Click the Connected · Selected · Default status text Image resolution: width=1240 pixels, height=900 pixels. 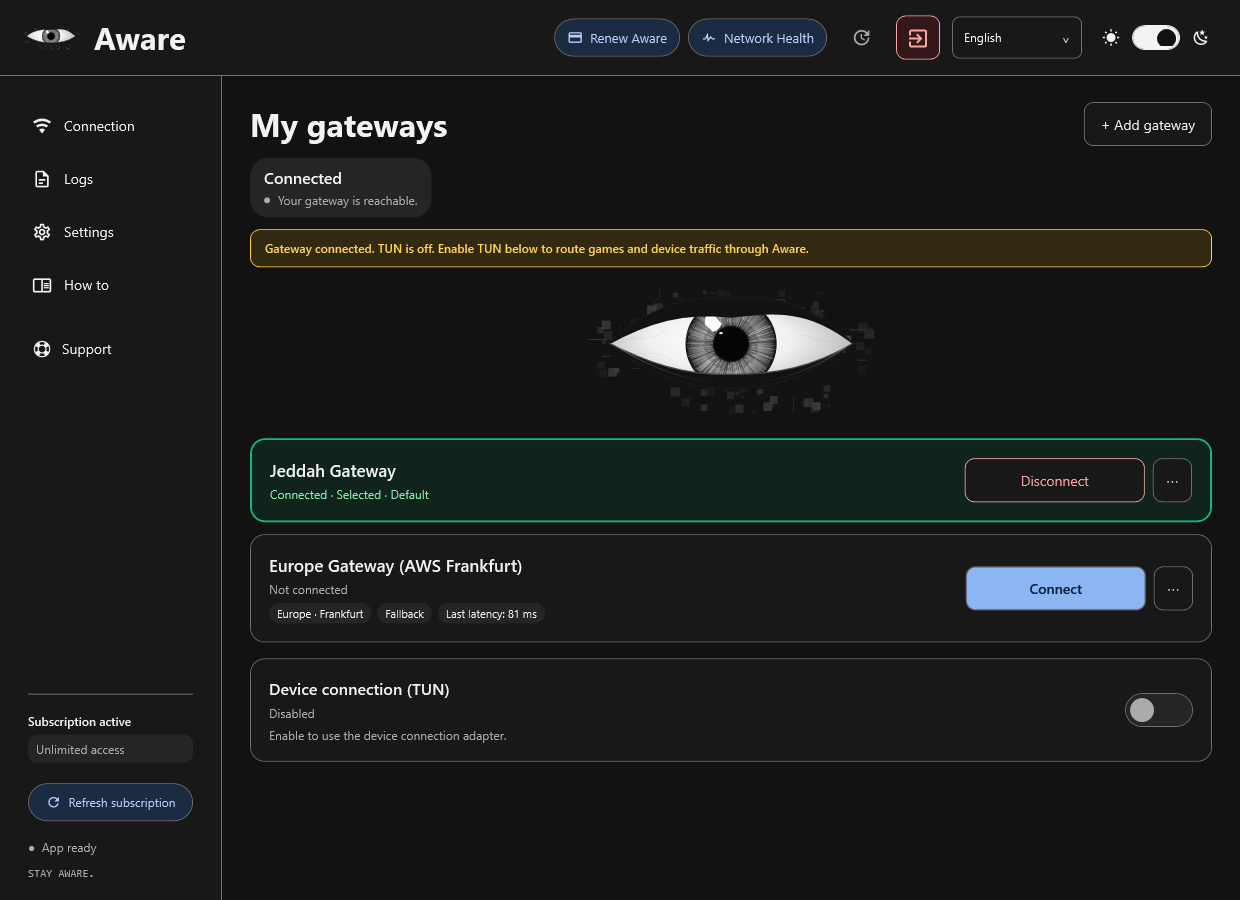point(349,495)
